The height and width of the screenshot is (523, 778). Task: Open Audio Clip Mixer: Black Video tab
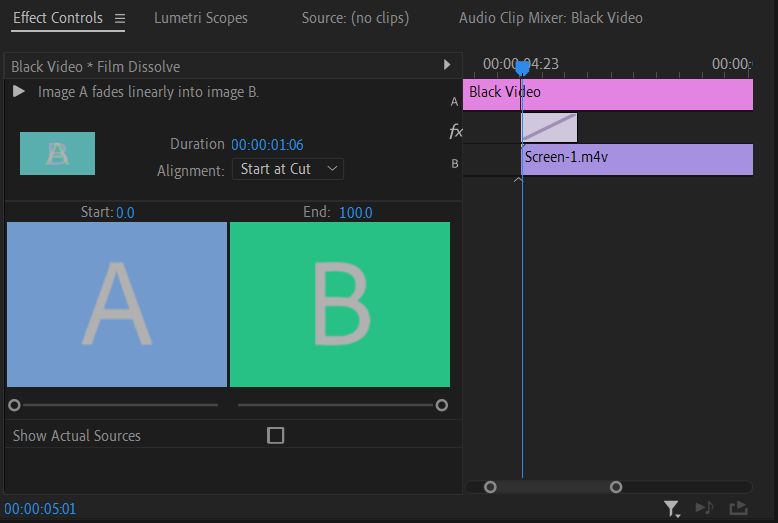(550, 18)
